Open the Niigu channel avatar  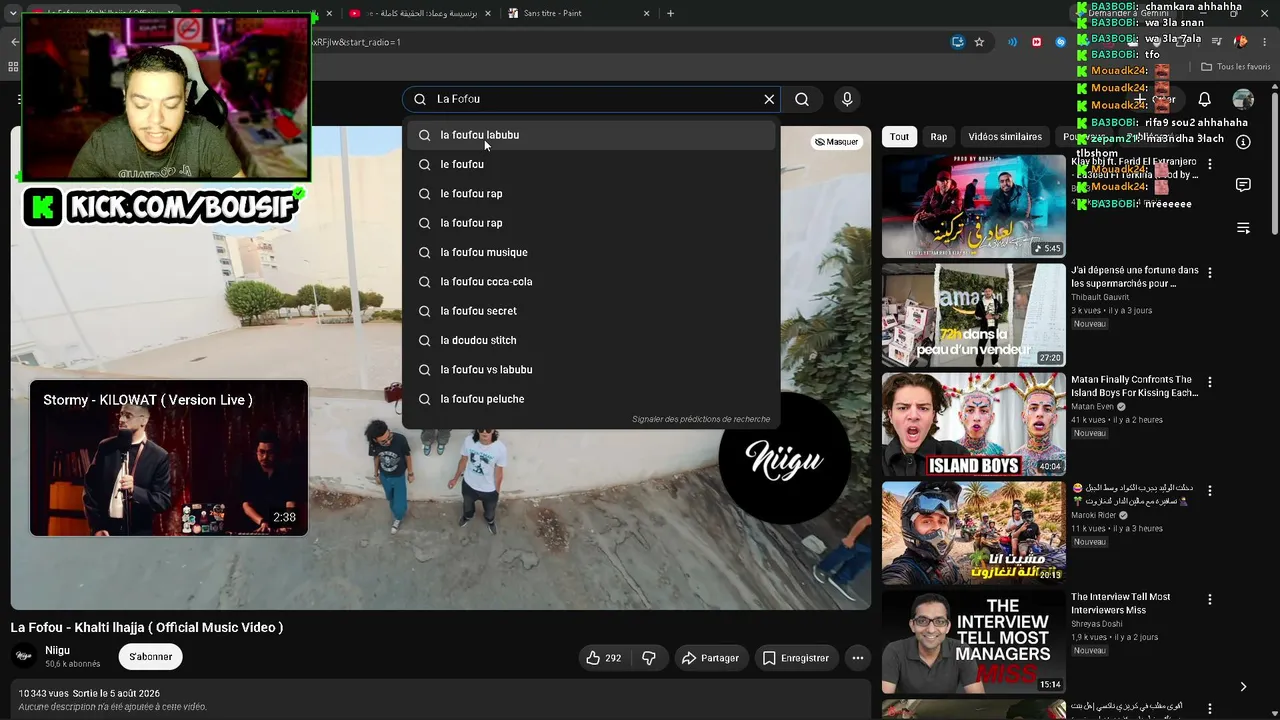point(24,656)
